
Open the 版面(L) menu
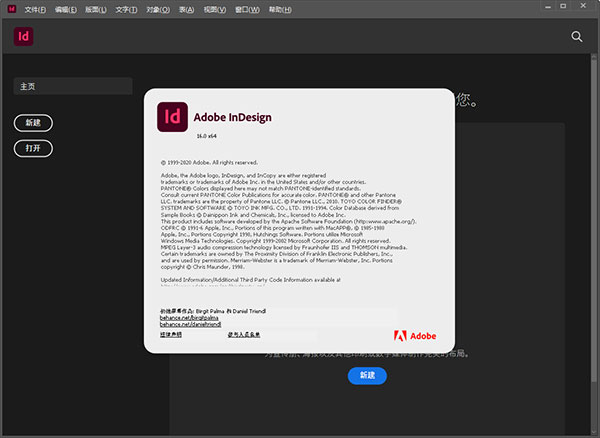click(94, 8)
